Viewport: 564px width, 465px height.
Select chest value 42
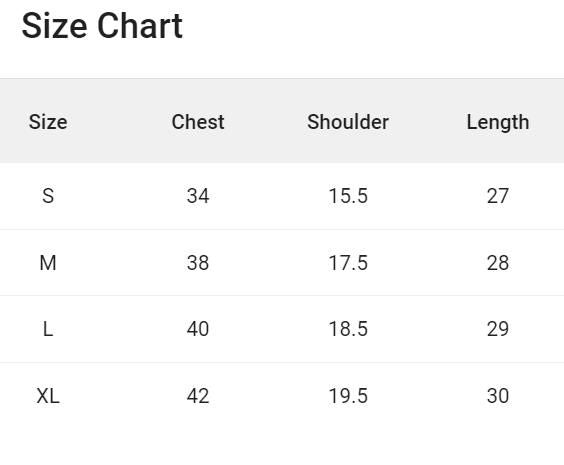(x=198, y=396)
